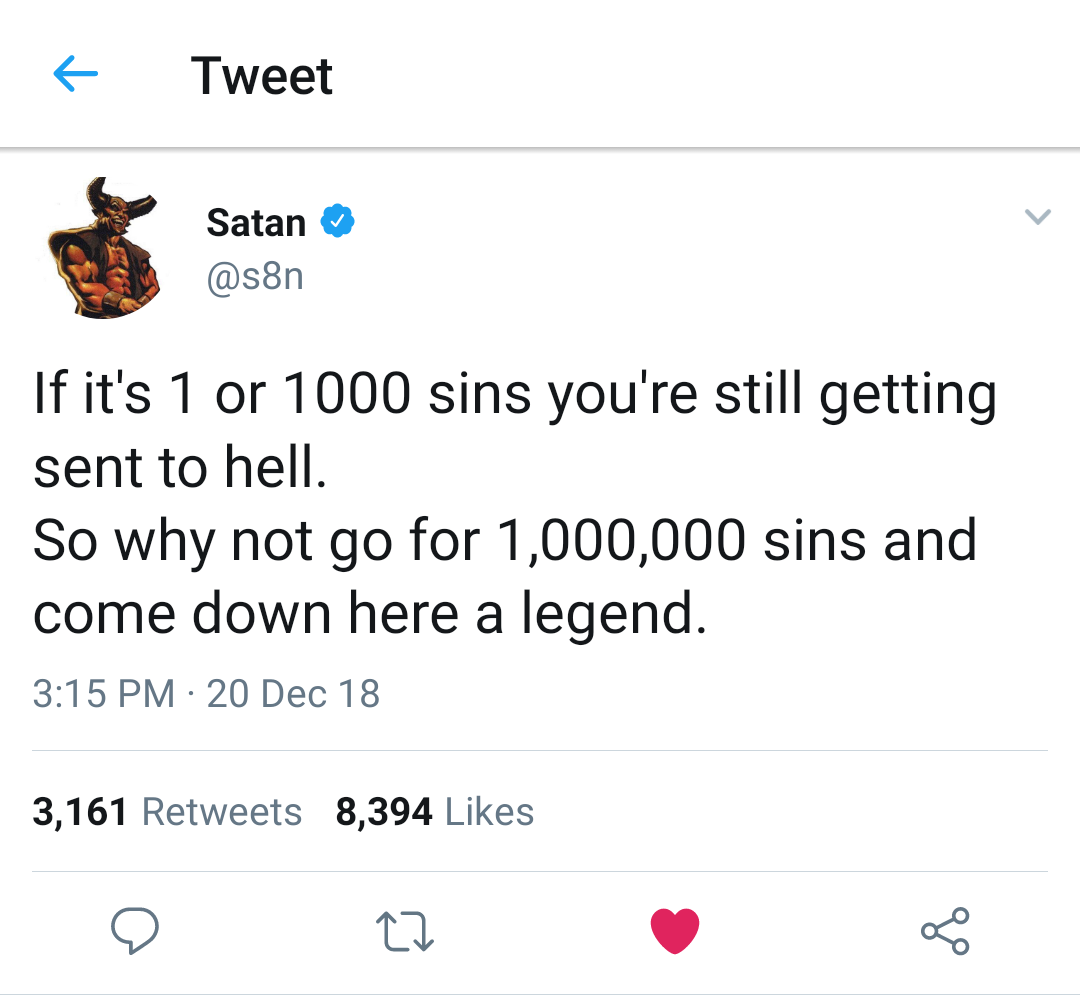This screenshot has width=1080, height=1000.
Task: Click the 3:15 PM timestamp
Action: (103, 694)
